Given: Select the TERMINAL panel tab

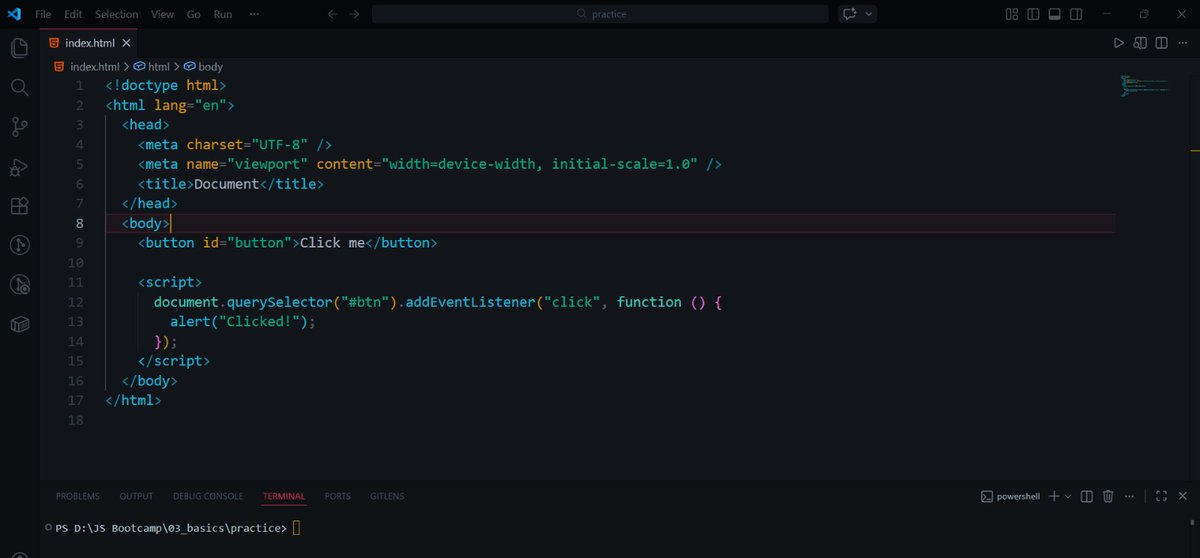Looking at the screenshot, I should pyautogui.click(x=284, y=496).
